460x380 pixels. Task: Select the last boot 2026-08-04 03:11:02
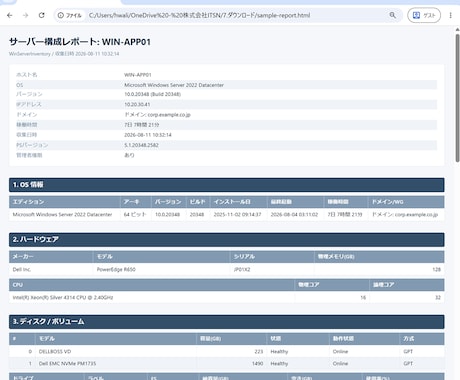point(294,214)
